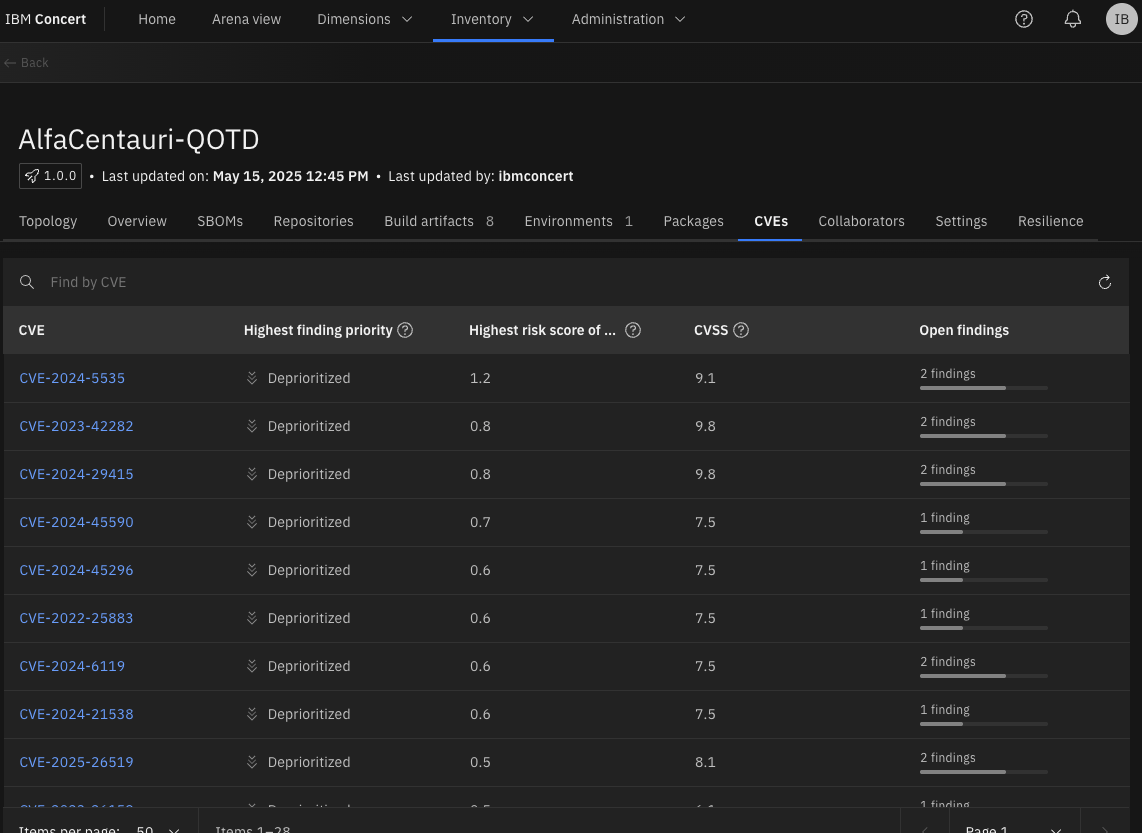
Task: Click Deprioritized icon for CVE-2023-42282
Action: click(x=252, y=426)
